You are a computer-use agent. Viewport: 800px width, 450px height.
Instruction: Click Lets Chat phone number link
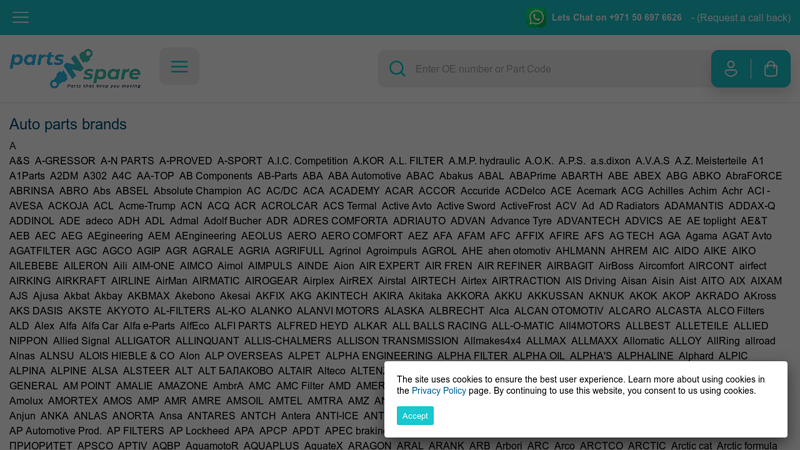pos(616,18)
